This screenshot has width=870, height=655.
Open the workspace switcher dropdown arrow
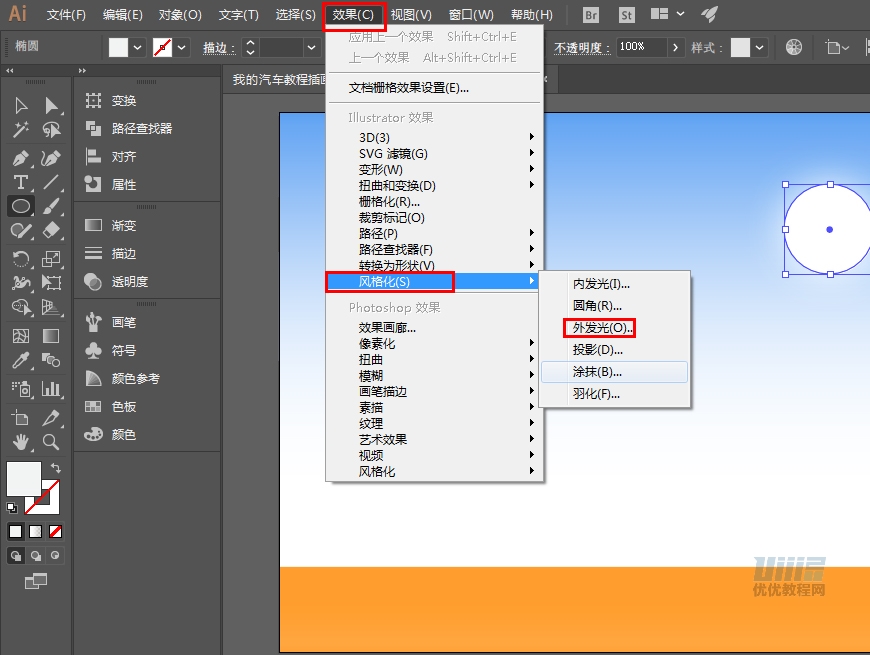pos(679,15)
